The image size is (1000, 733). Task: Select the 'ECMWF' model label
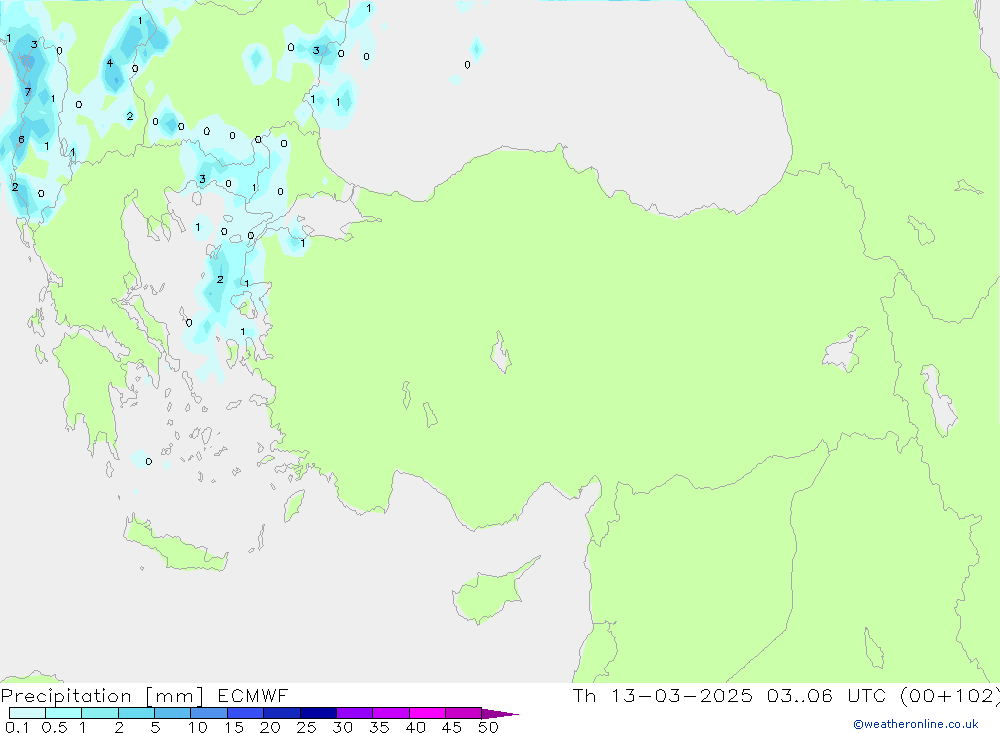[x=253, y=695]
